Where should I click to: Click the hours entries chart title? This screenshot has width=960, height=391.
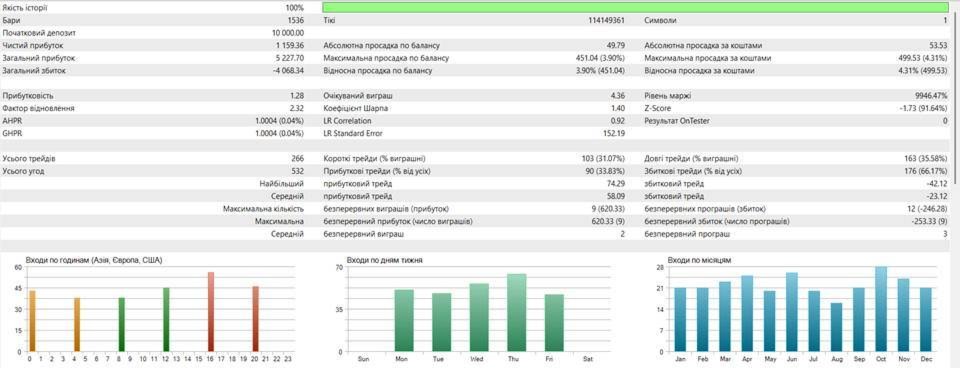click(x=94, y=260)
